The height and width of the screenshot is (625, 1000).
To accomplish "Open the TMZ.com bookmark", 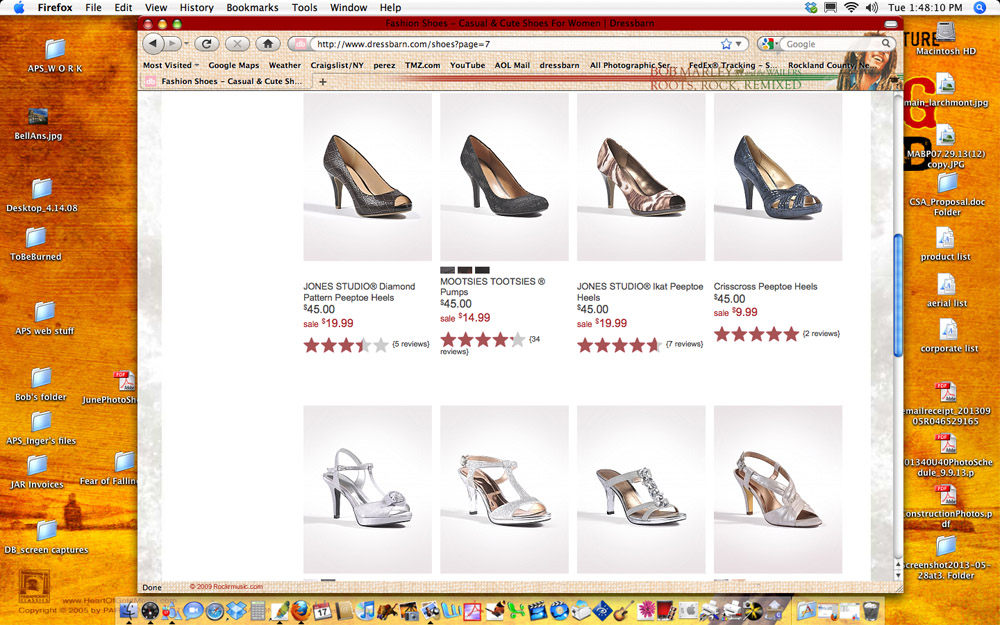I will click(x=422, y=65).
